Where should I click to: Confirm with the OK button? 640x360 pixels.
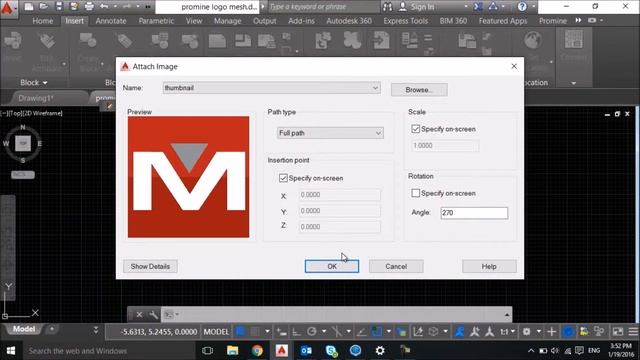(x=332, y=266)
